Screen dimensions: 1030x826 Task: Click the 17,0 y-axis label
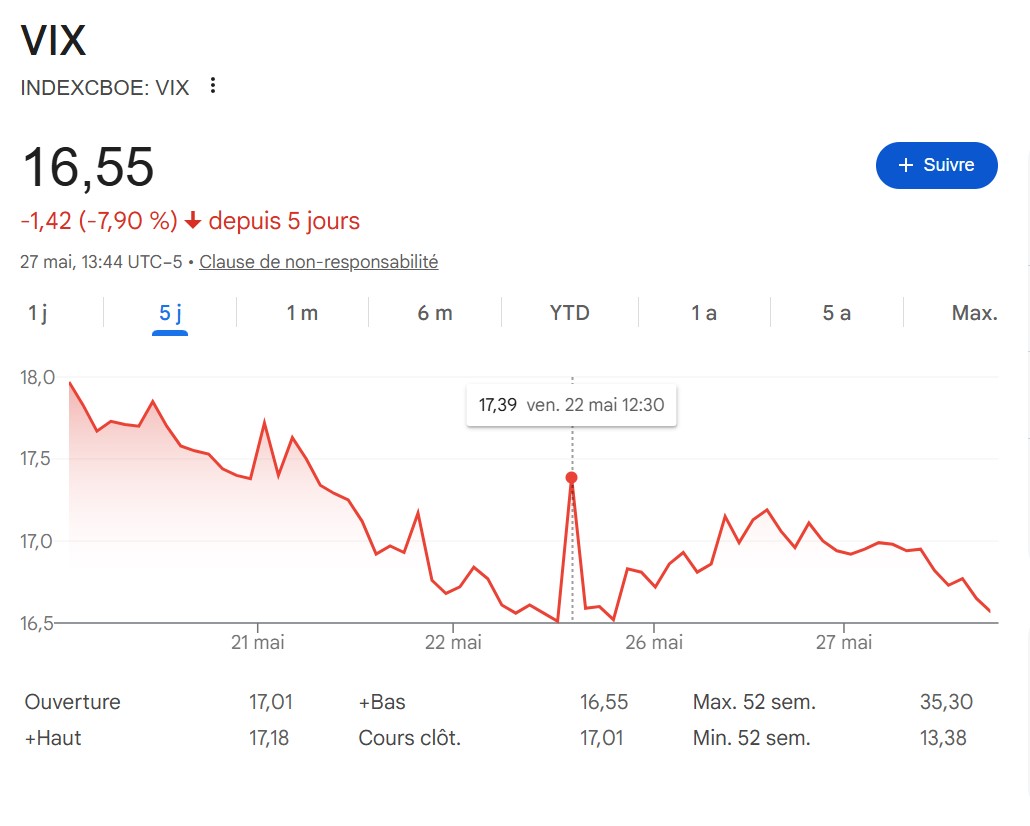coord(36,541)
